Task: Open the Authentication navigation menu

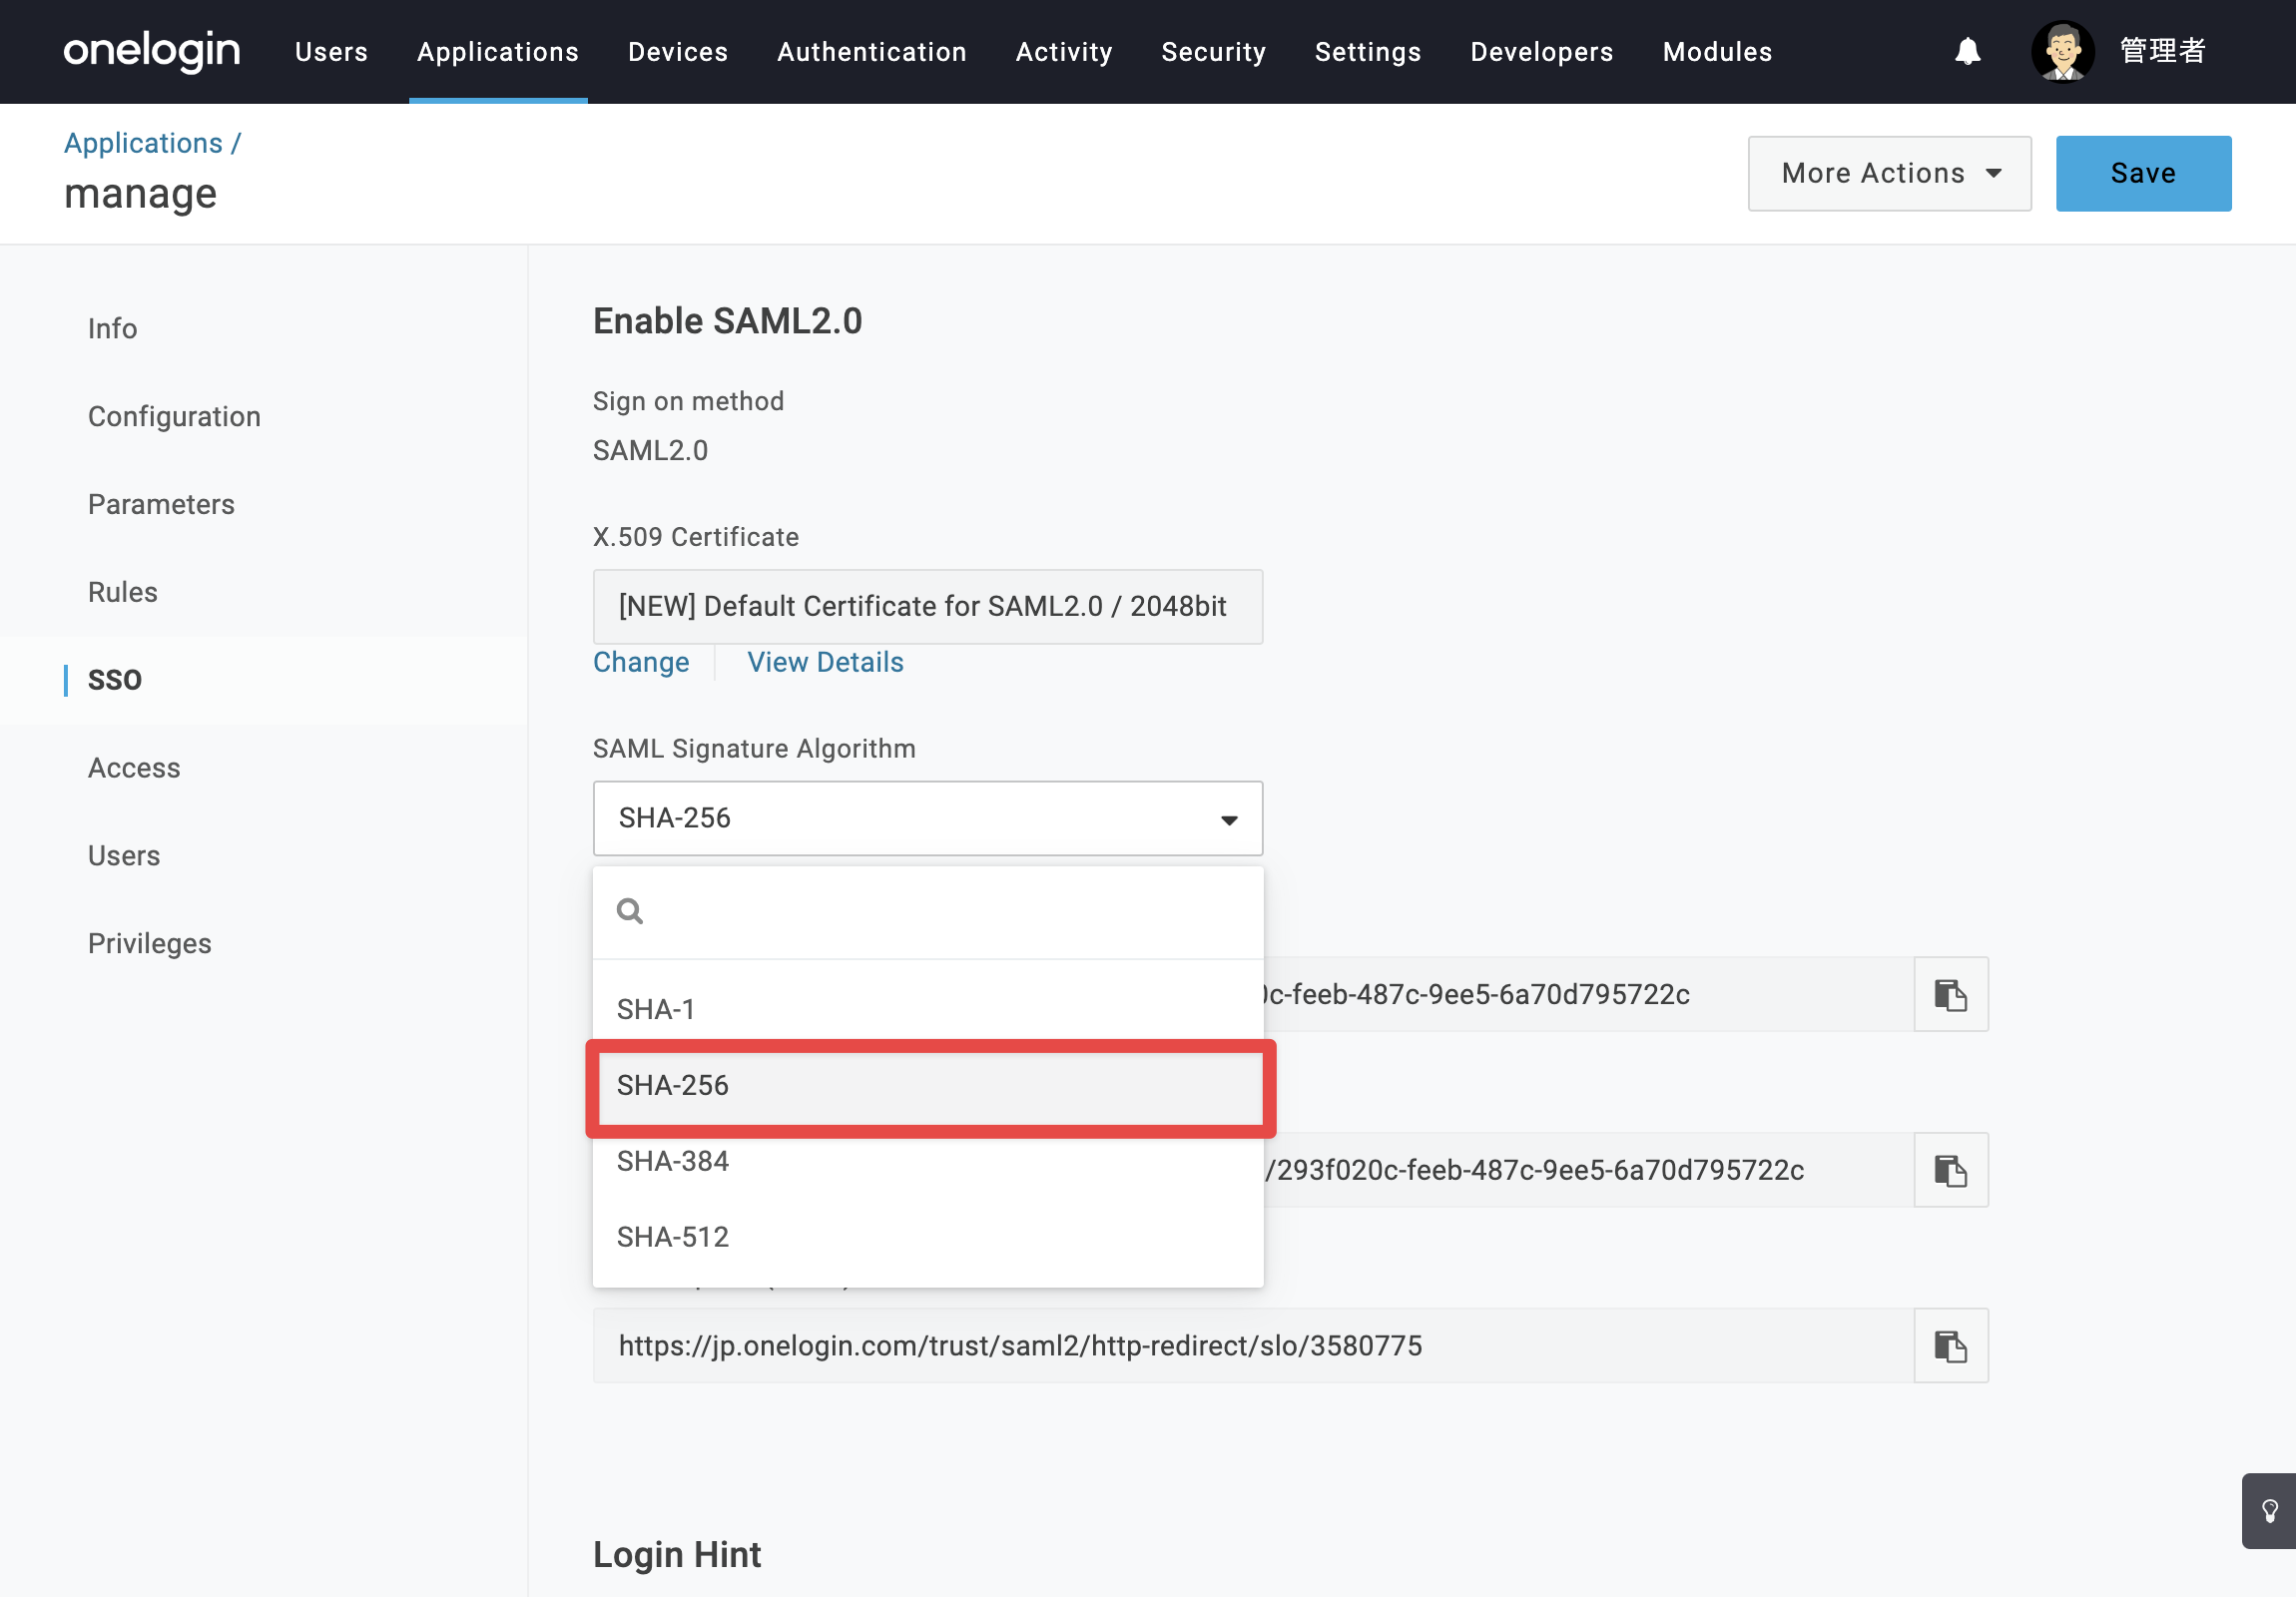Action: 872,51
